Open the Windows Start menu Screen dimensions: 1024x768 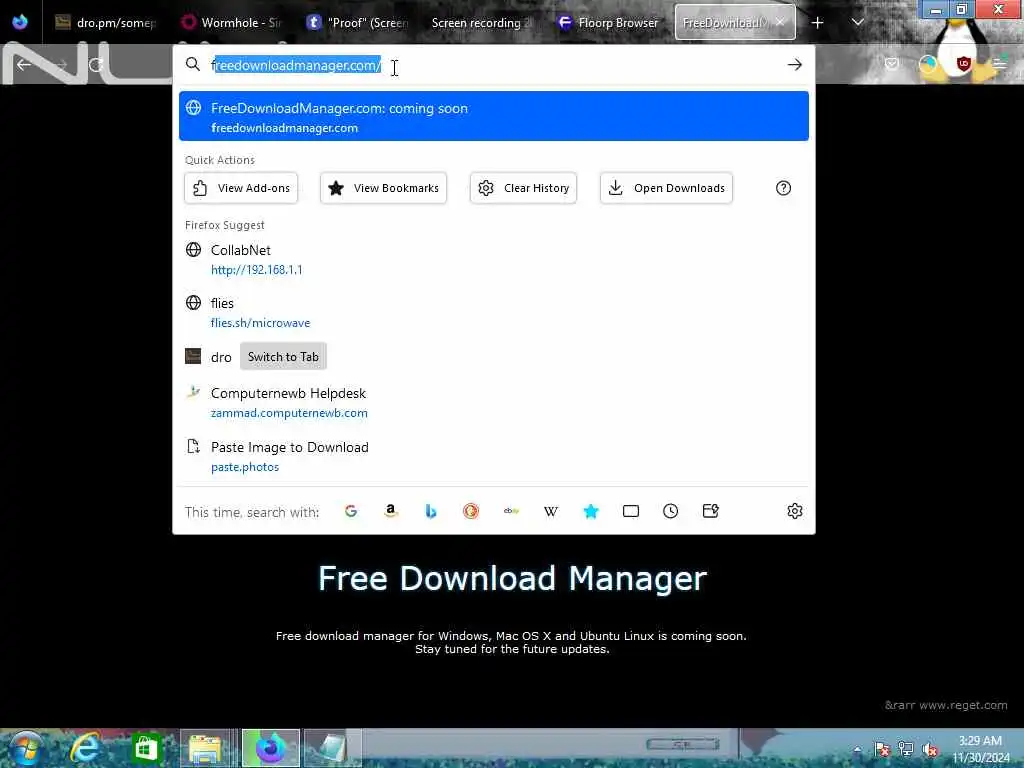[25, 748]
